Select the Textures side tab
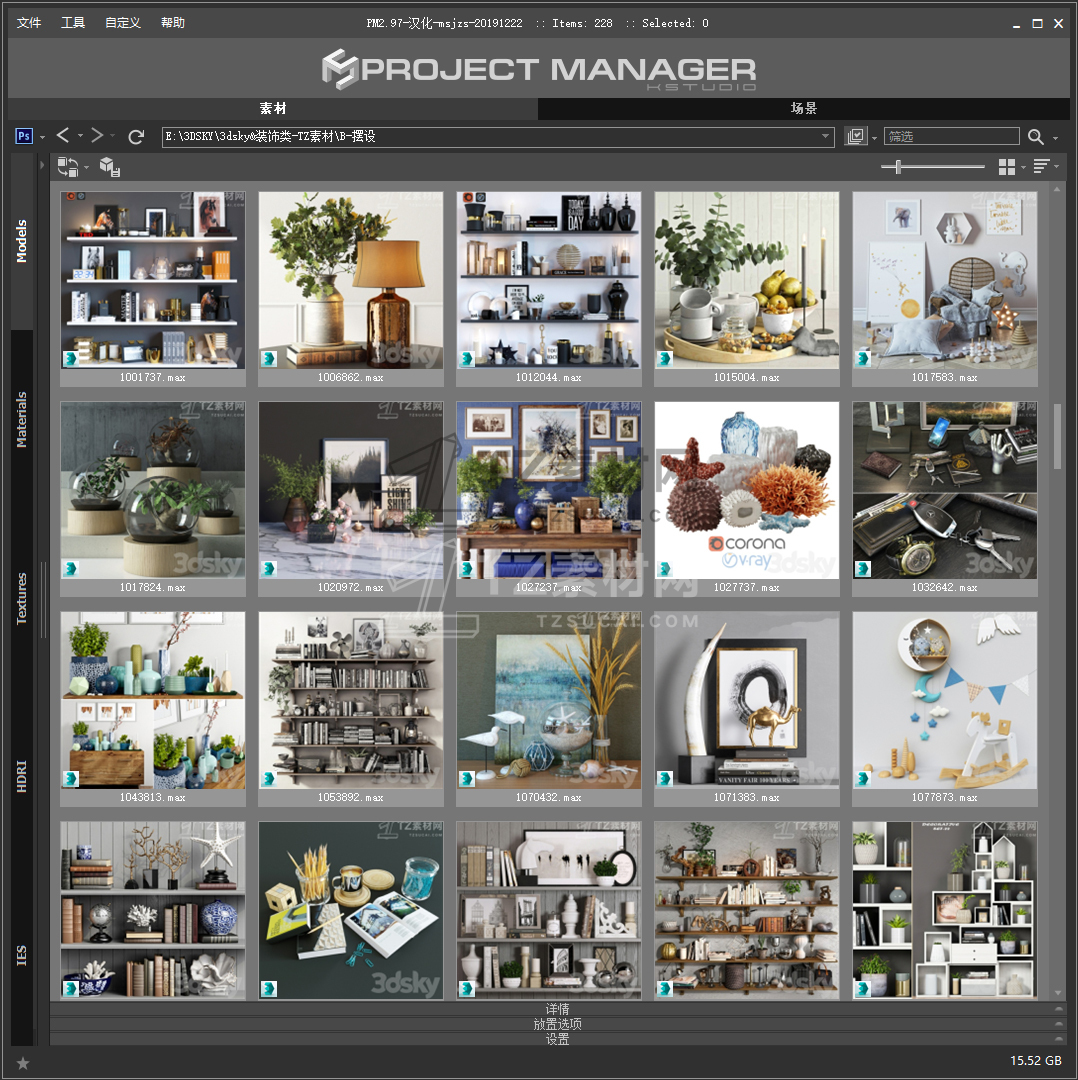Viewport: 1078px width, 1080px height. coord(22,599)
